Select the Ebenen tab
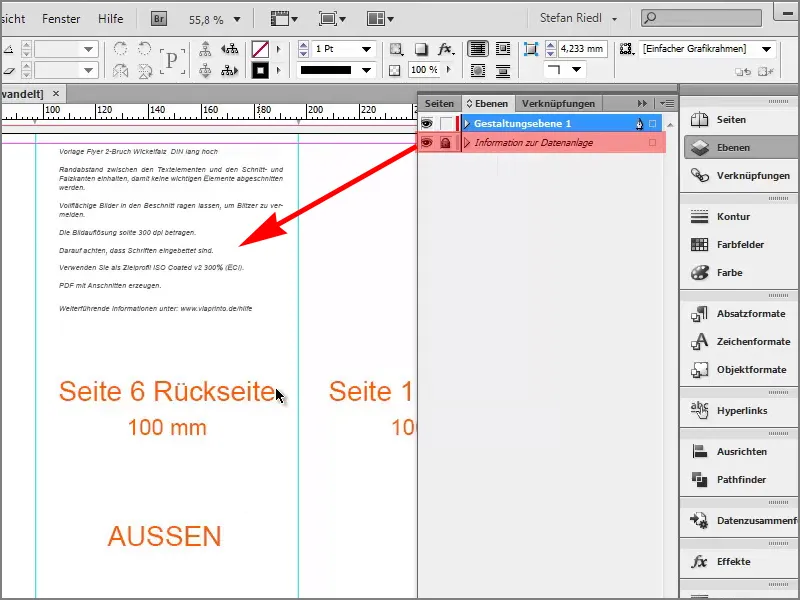This screenshot has height=600, width=800. pyautogui.click(x=488, y=104)
